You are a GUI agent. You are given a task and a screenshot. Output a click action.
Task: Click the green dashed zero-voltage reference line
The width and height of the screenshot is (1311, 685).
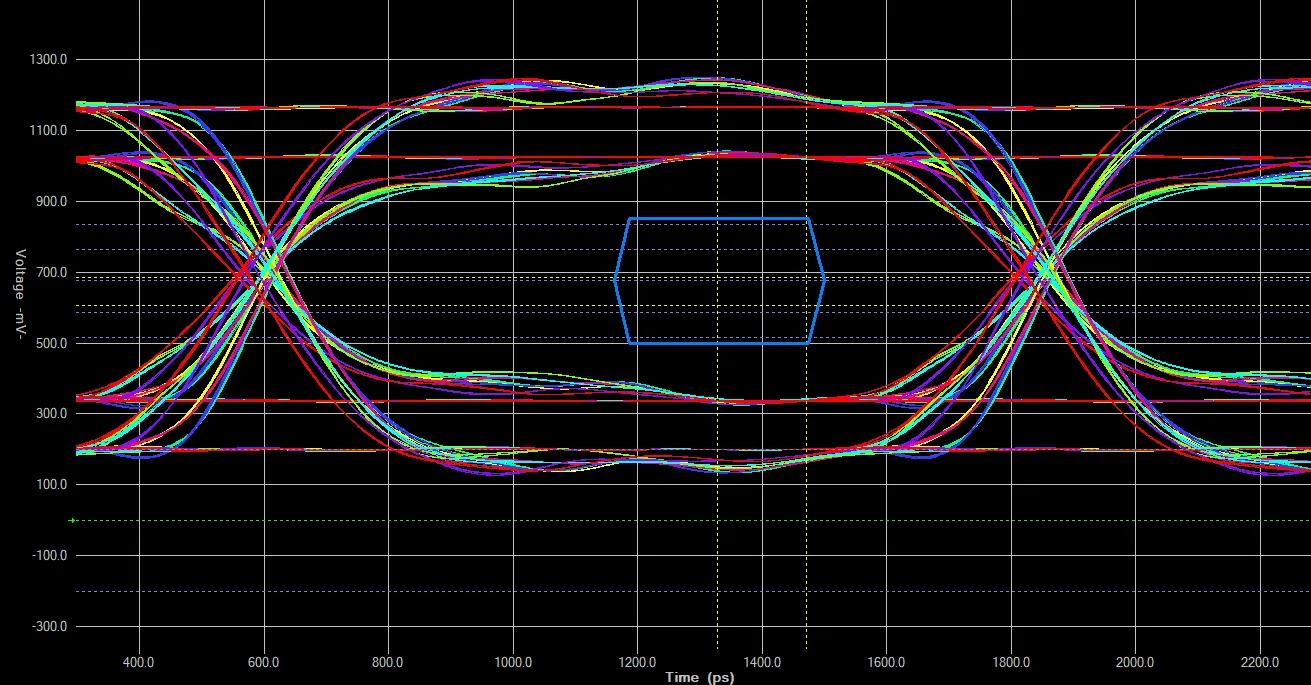click(x=600, y=520)
